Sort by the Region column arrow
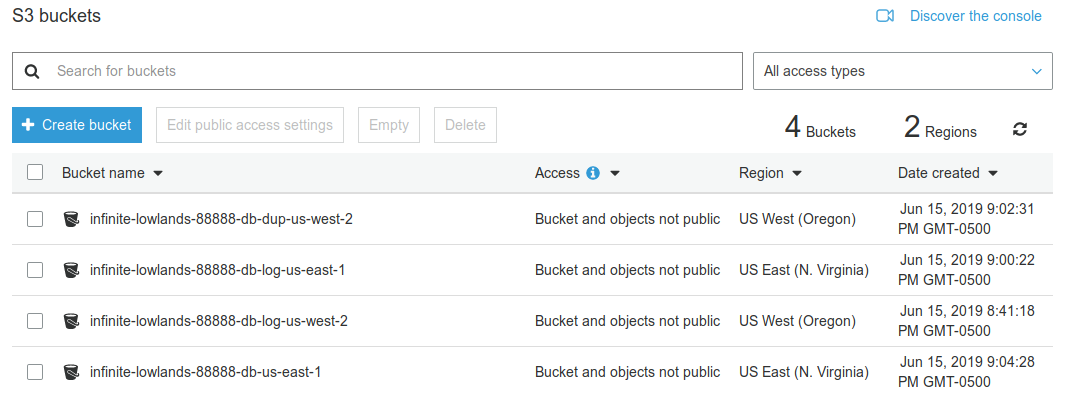This screenshot has height=409, width=1069. 796,174
